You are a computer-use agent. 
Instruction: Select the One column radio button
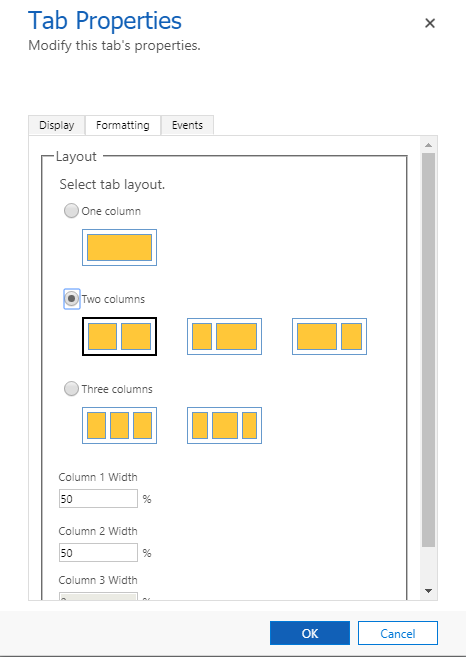point(71,211)
